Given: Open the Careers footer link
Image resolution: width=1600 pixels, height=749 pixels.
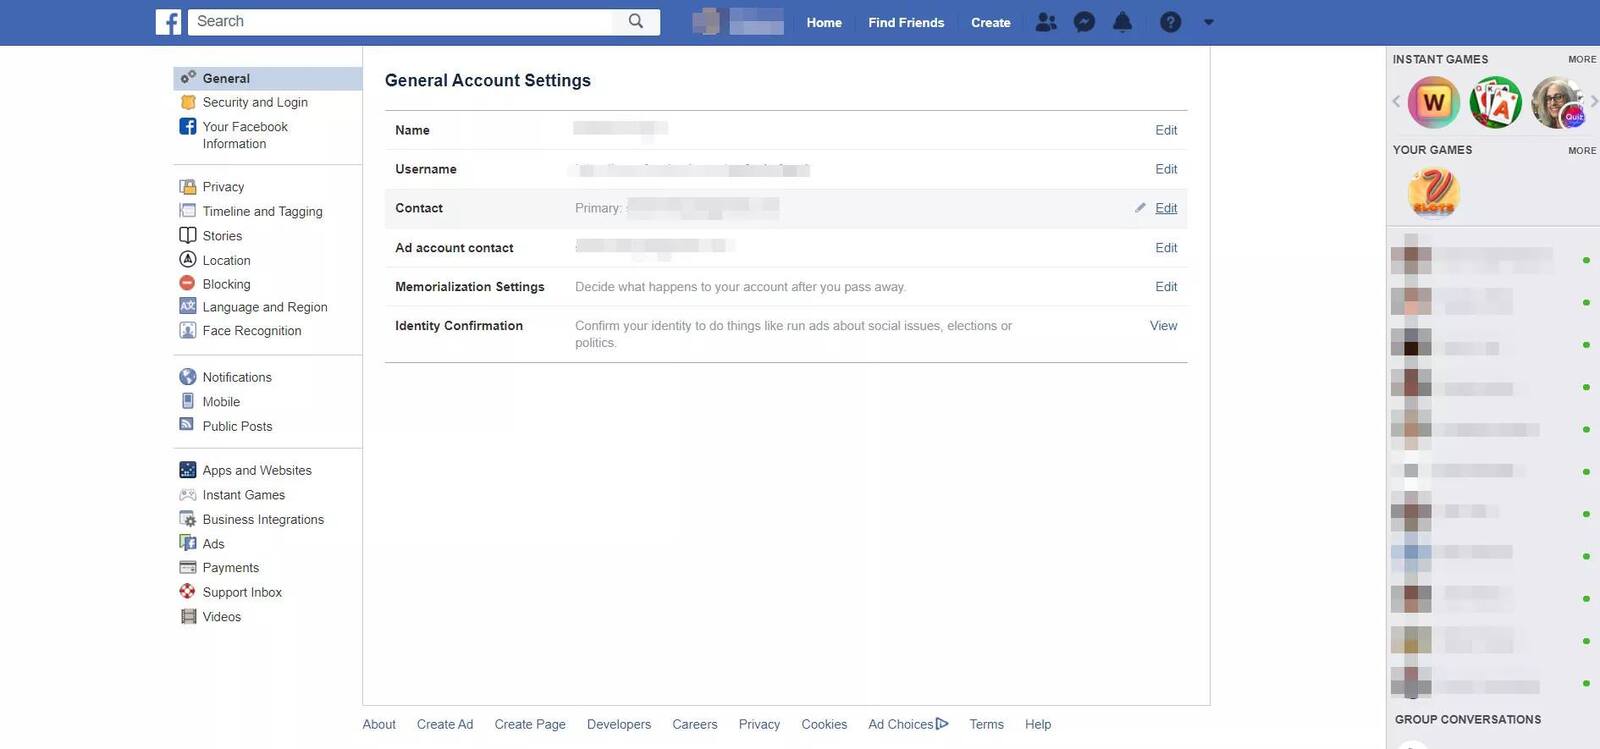Looking at the screenshot, I should tap(695, 724).
